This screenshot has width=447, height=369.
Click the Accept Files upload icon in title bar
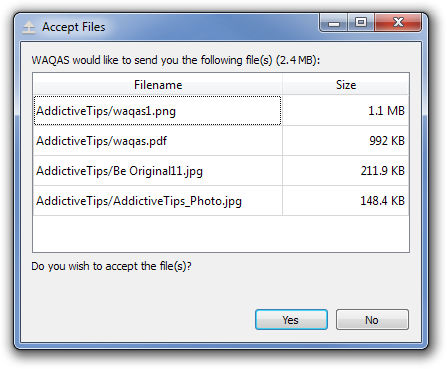29,27
